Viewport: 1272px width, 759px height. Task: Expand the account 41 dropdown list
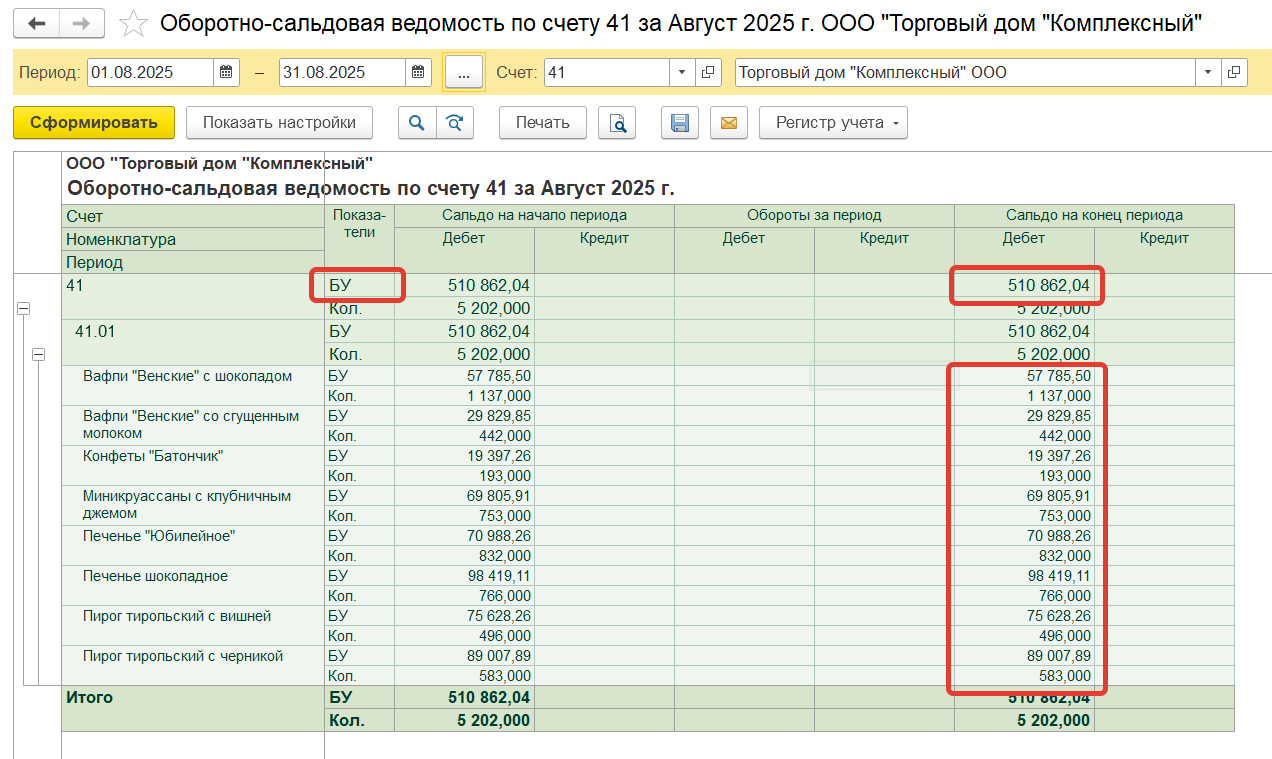682,72
